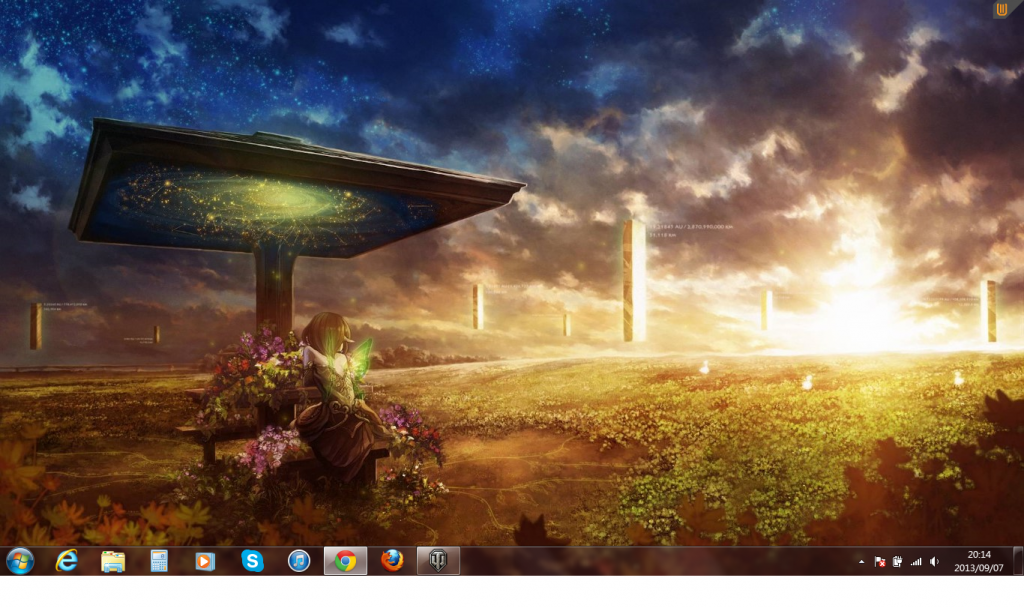Expand the hidden notification icons arrow
Image resolution: width=1024 pixels, height=607 pixels.
[861, 562]
